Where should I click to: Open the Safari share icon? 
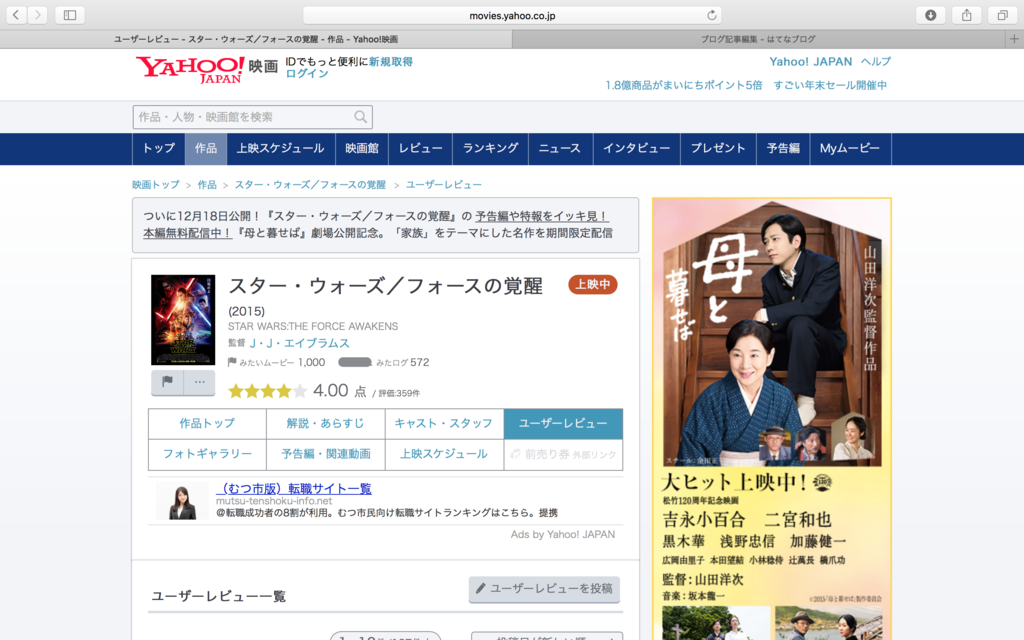coord(967,15)
